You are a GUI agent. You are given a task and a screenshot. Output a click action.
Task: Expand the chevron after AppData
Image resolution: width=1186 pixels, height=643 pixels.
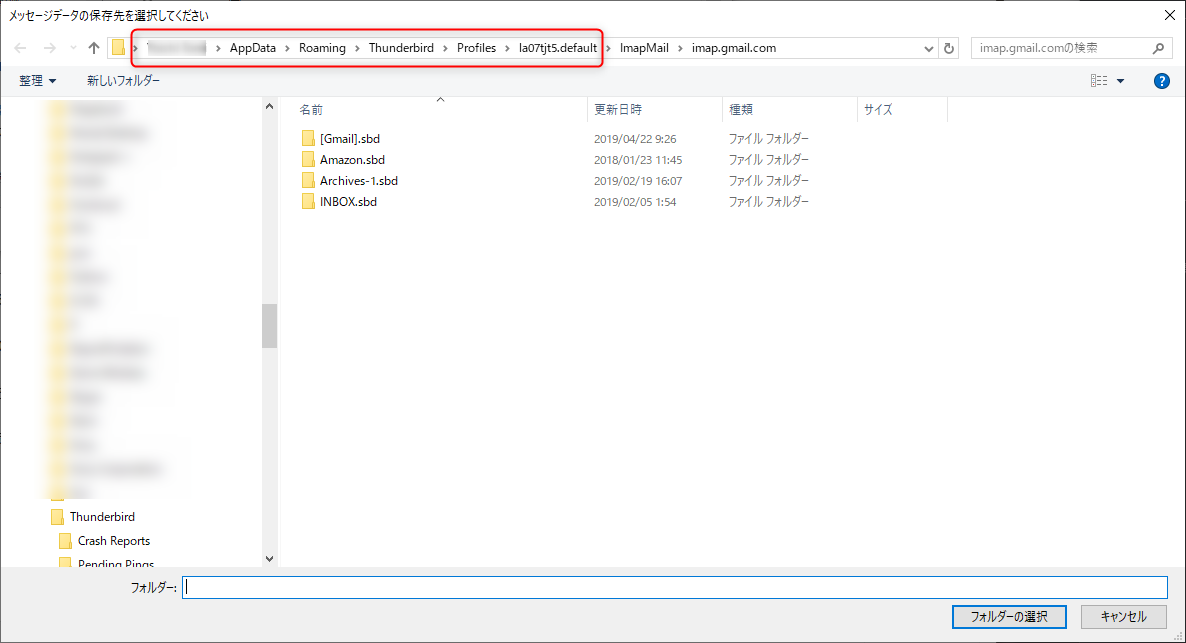[x=287, y=48]
